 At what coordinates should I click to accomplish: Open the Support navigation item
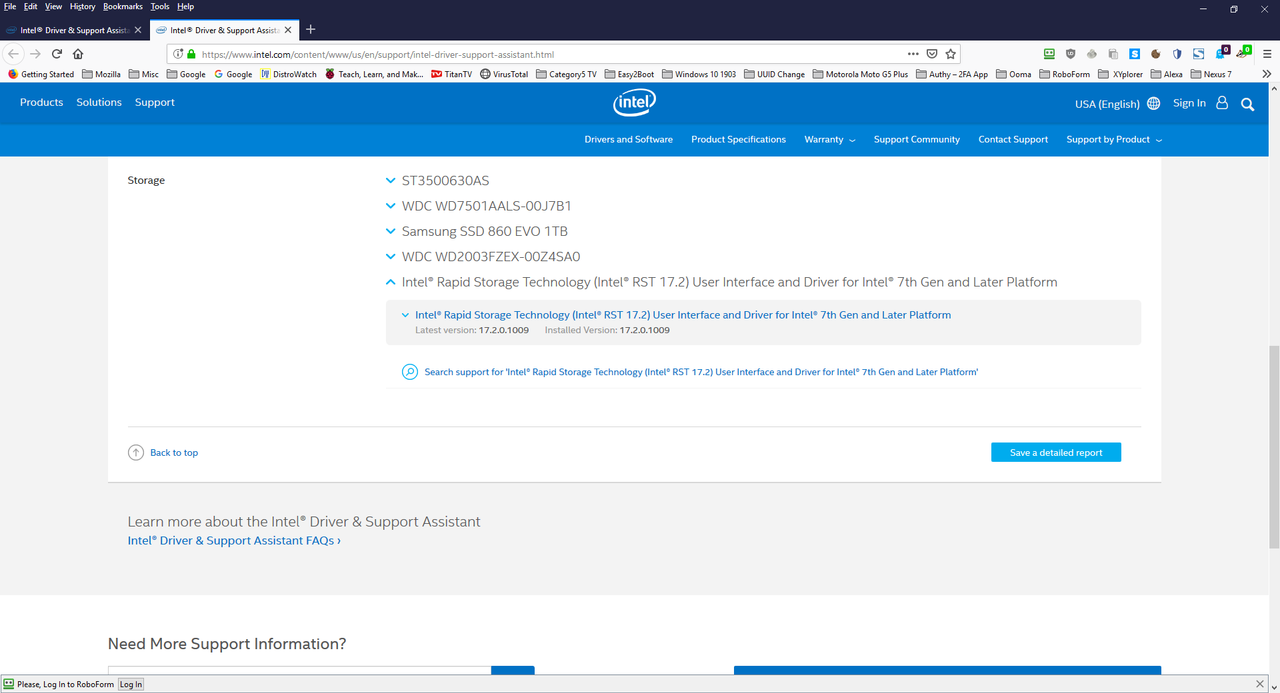(x=155, y=102)
